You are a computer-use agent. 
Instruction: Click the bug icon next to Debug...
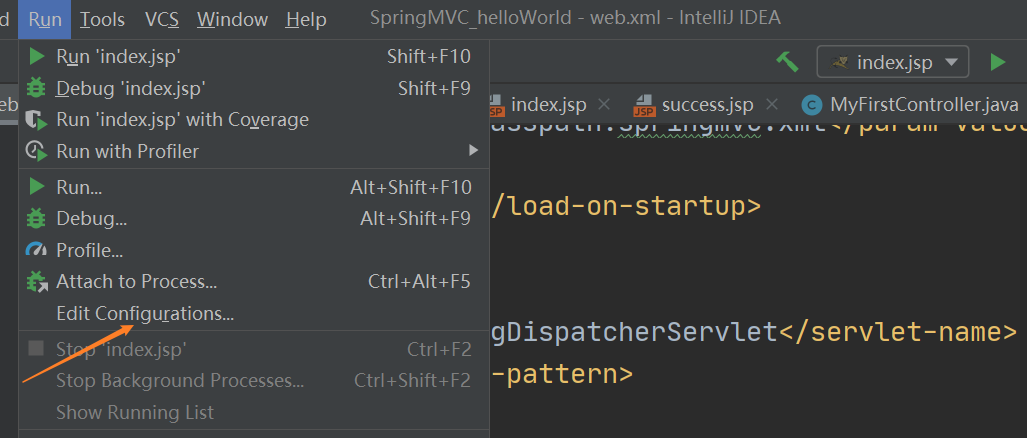[x=36, y=218]
